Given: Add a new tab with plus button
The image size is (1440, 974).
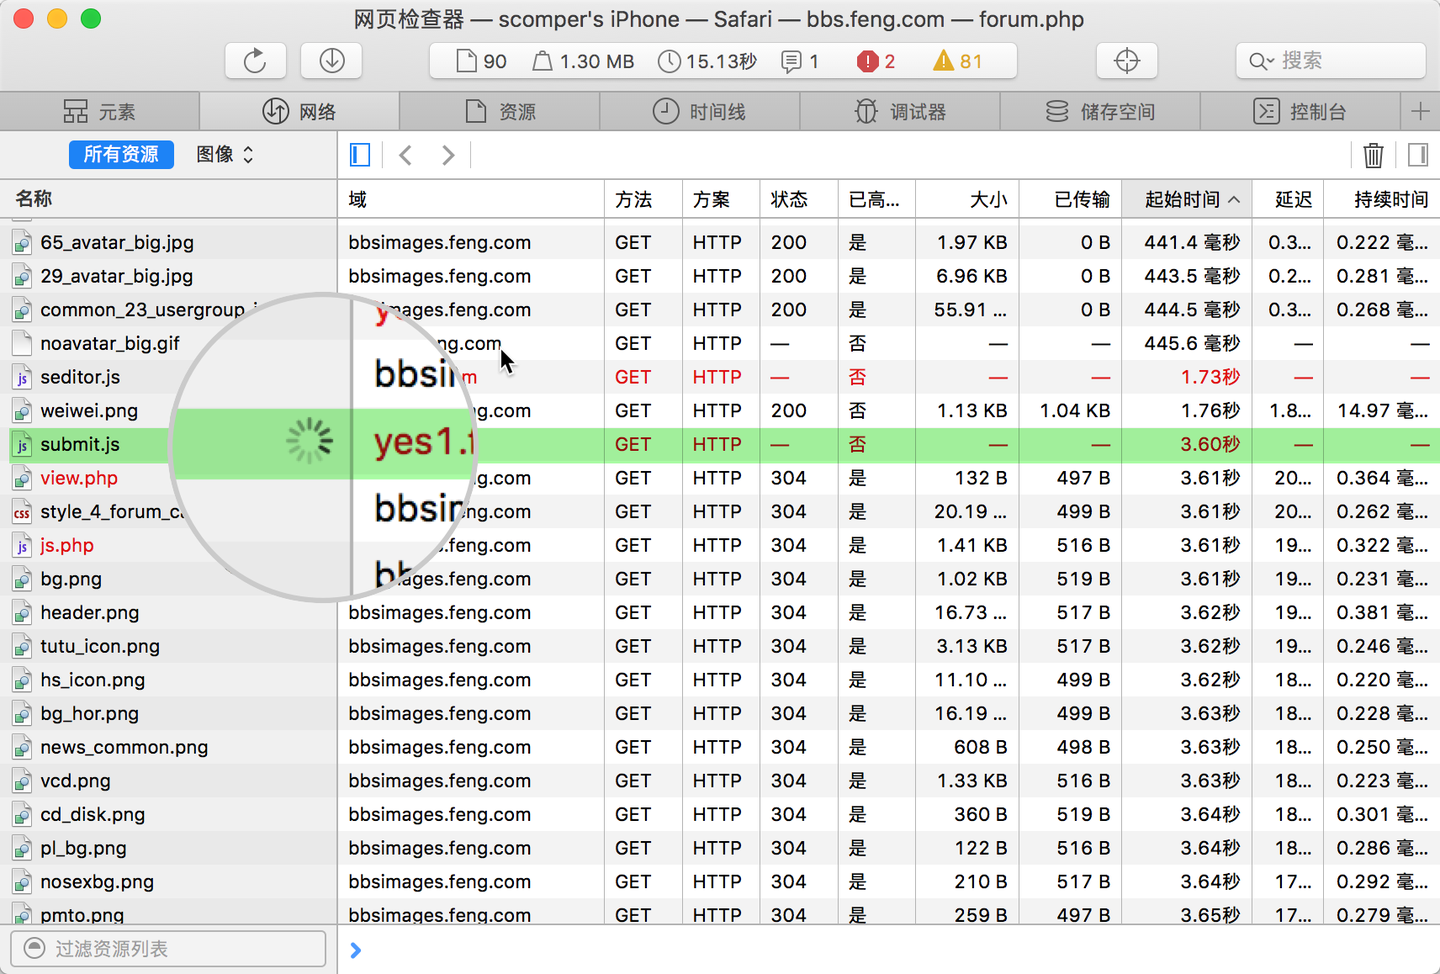Looking at the screenshot, I should [x=1420, y=112].
